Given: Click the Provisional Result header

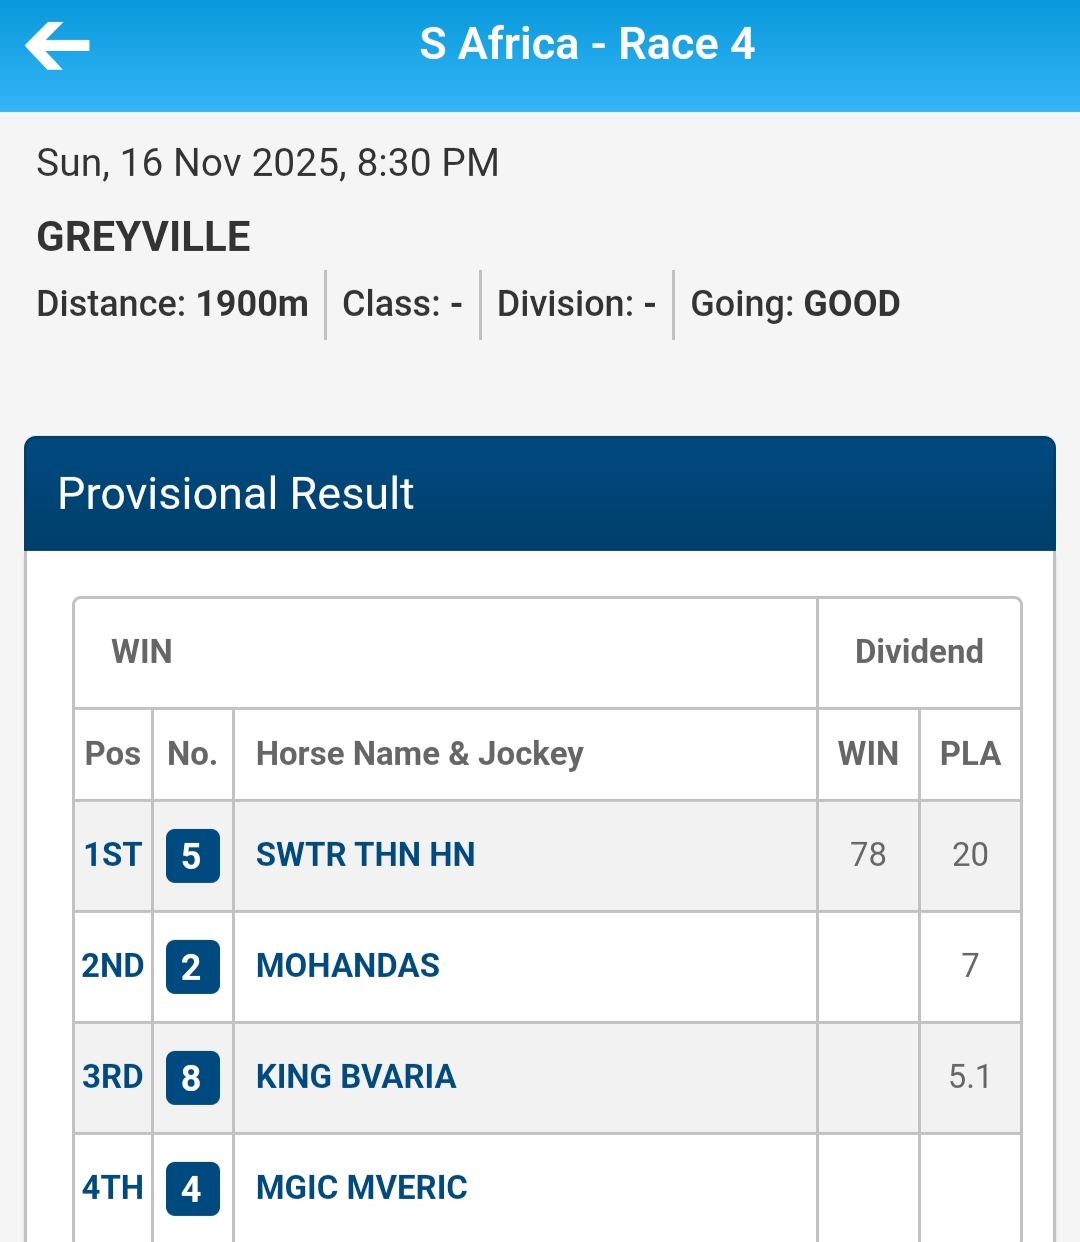Looking at the screenshot, I should [236, 494].
